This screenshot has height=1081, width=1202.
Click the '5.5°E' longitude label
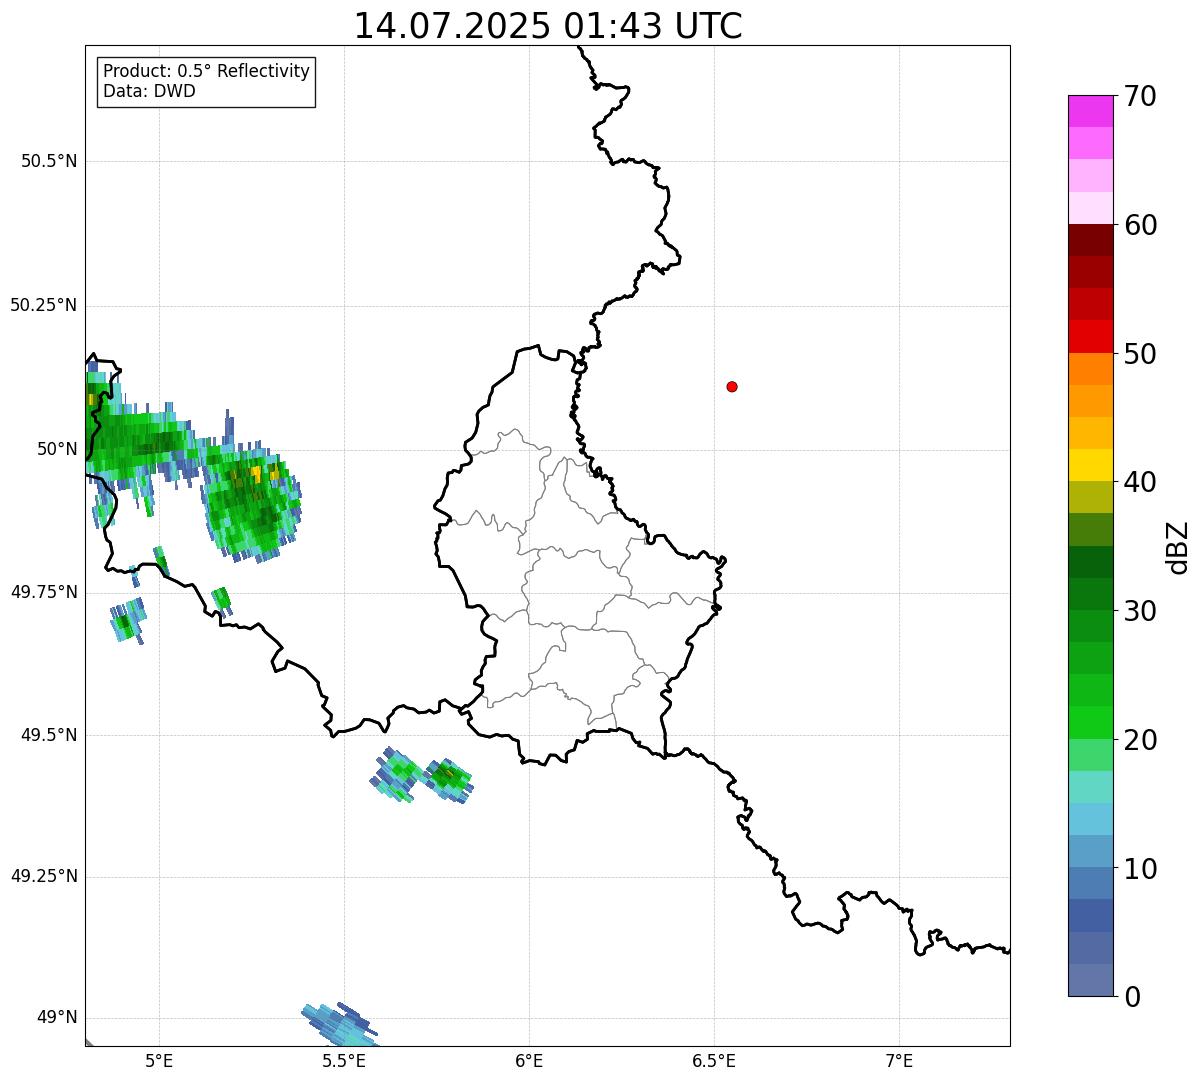(x=344, y=1061)
